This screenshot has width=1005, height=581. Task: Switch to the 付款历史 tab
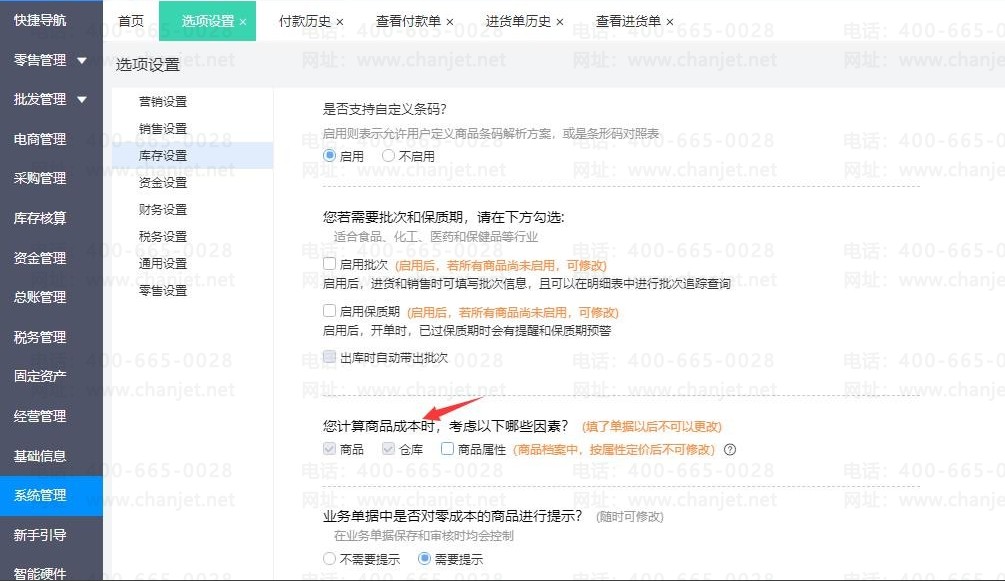(304, 21)
